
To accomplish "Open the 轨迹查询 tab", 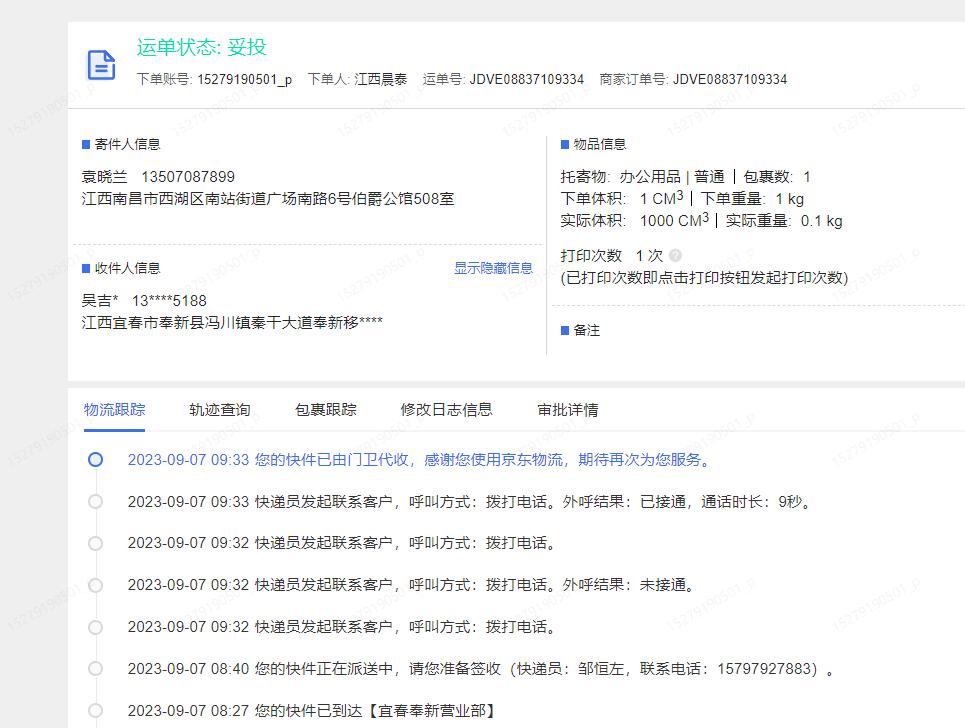I will (x=220, y=410).
